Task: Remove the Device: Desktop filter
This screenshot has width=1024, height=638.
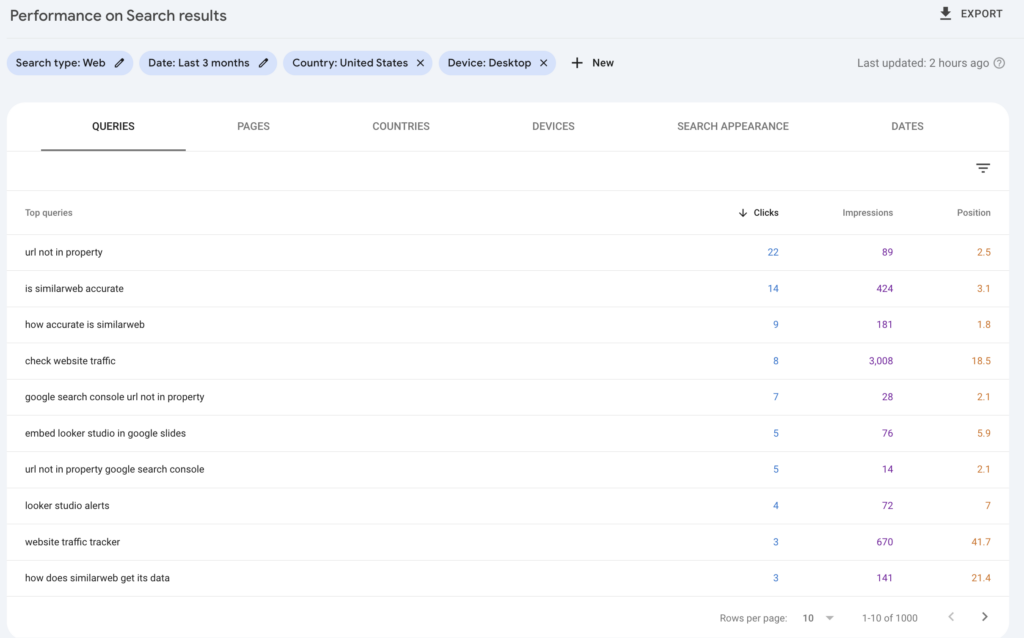Action: pos(543,63)
